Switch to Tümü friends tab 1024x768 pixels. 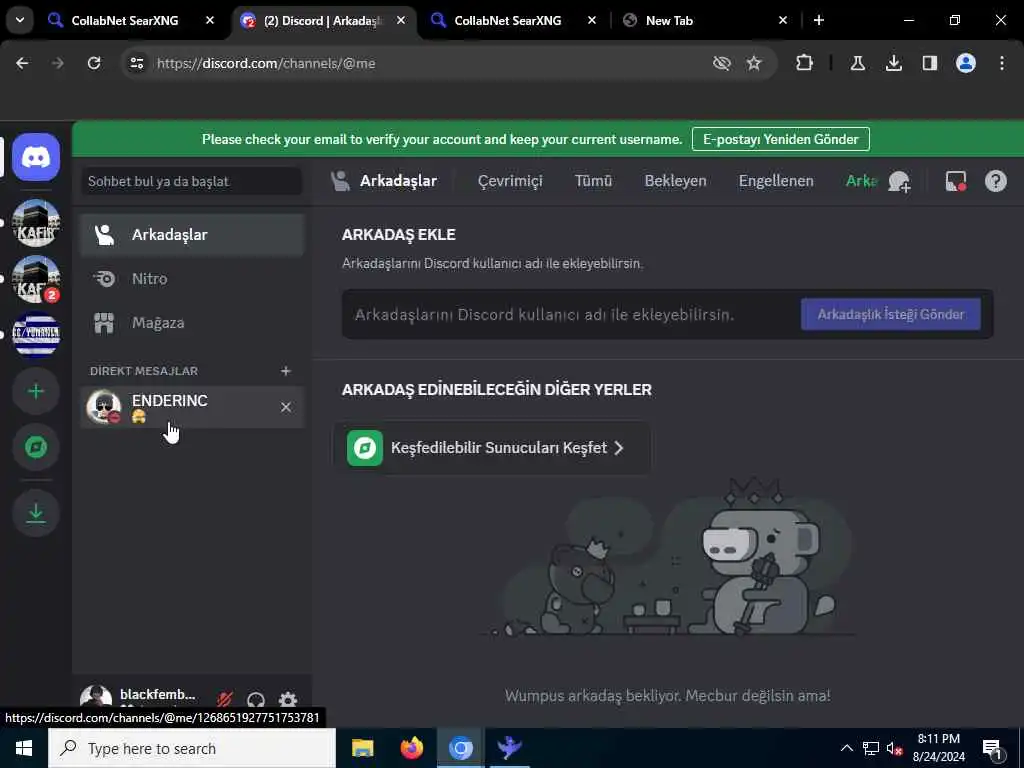(593, 181)
